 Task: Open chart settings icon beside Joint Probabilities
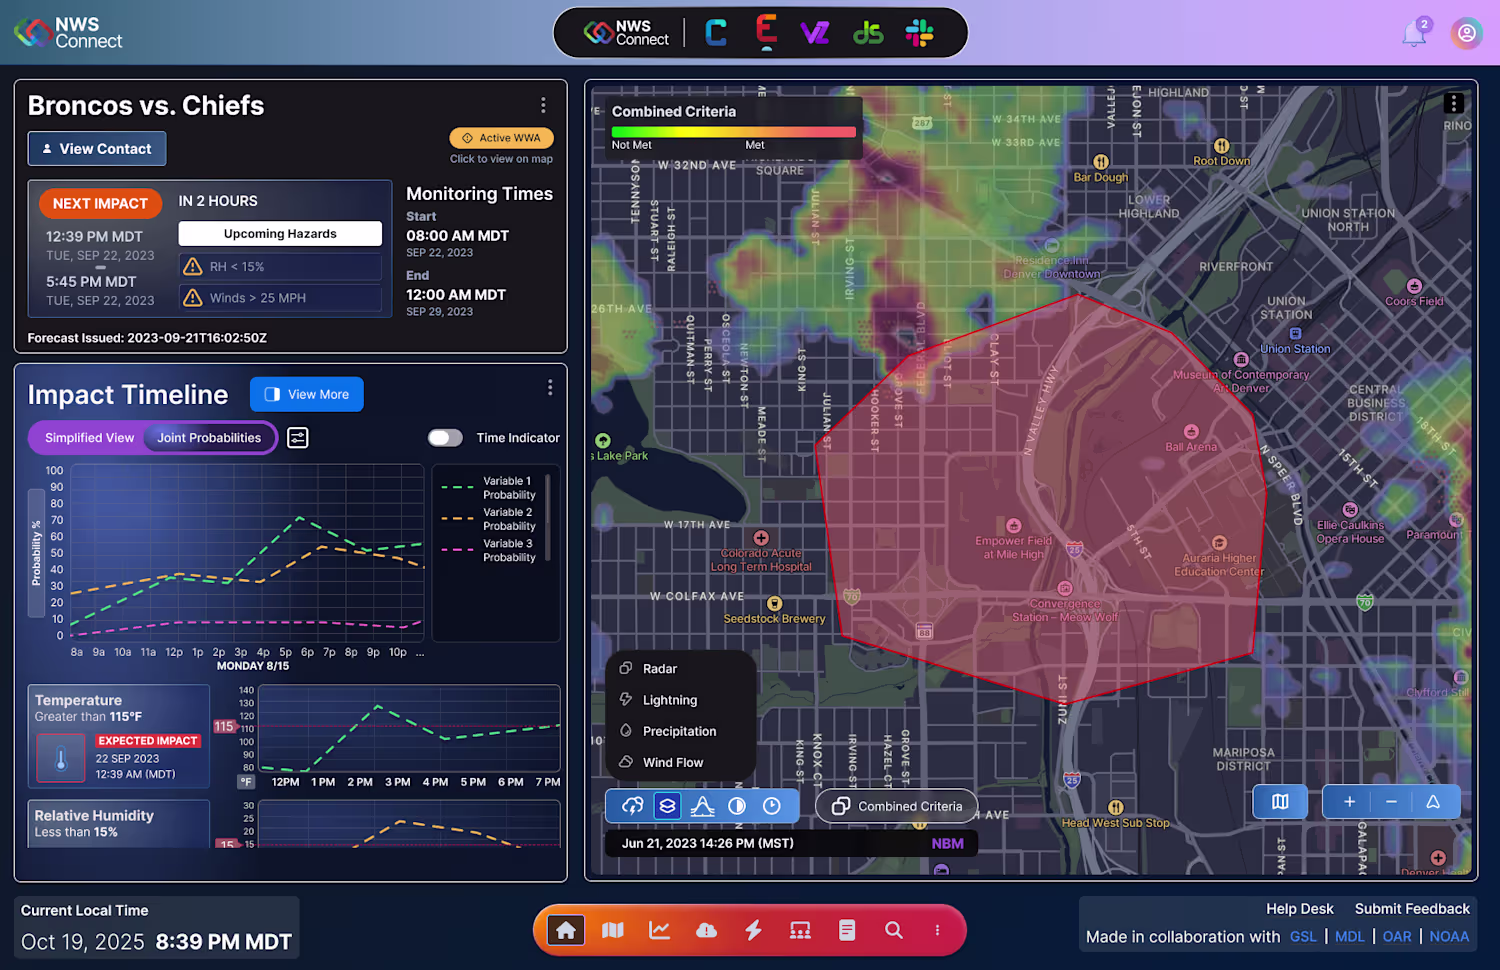click(298, 437)
